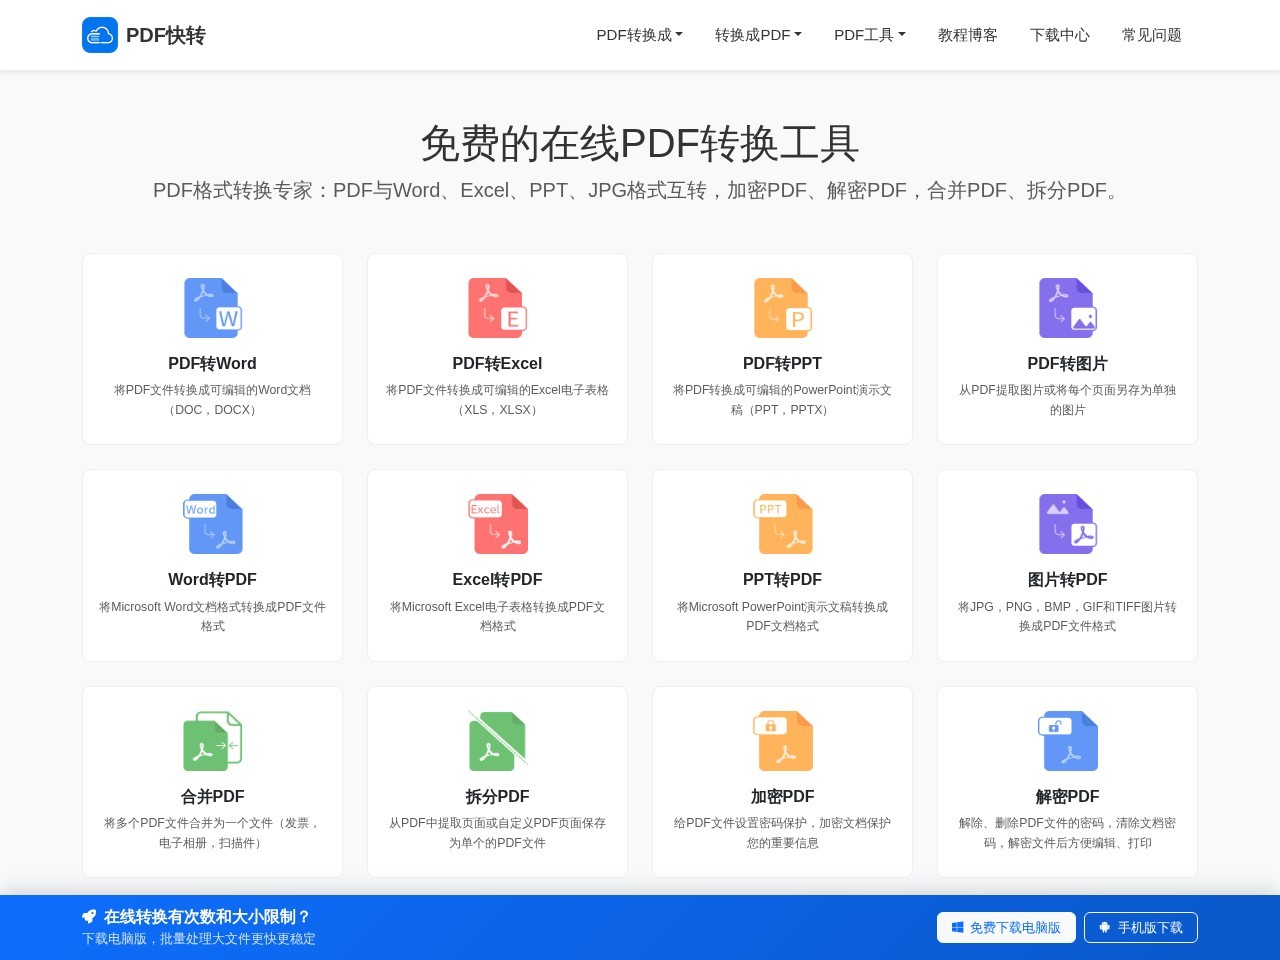Open the Word转PDF blue icon

pos(213,524)
